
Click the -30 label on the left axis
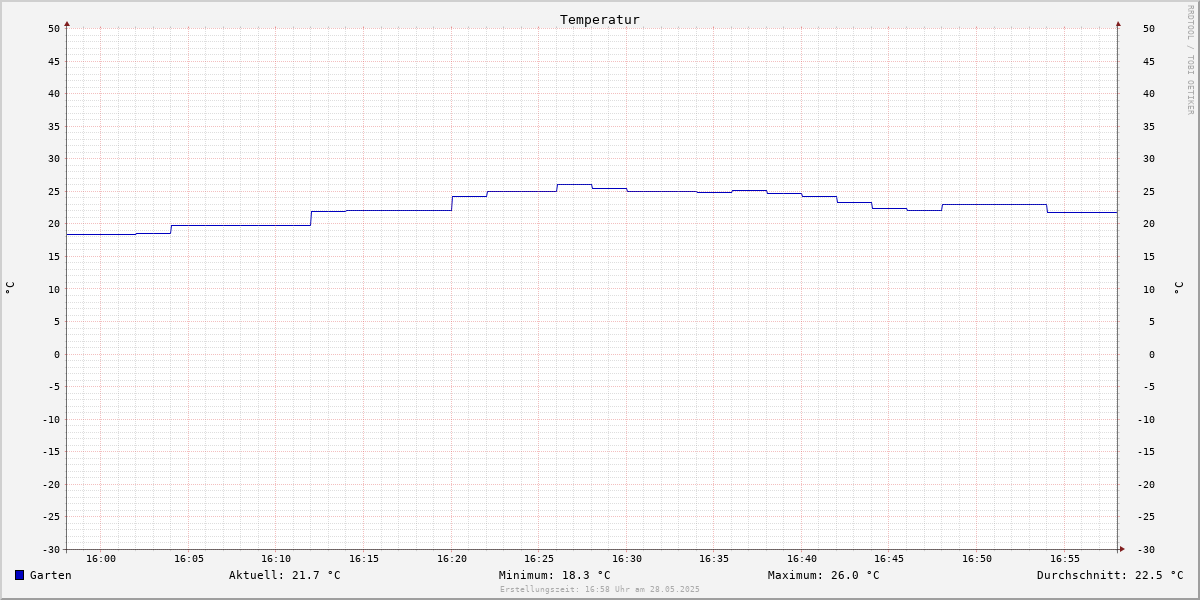pos(51,549)
